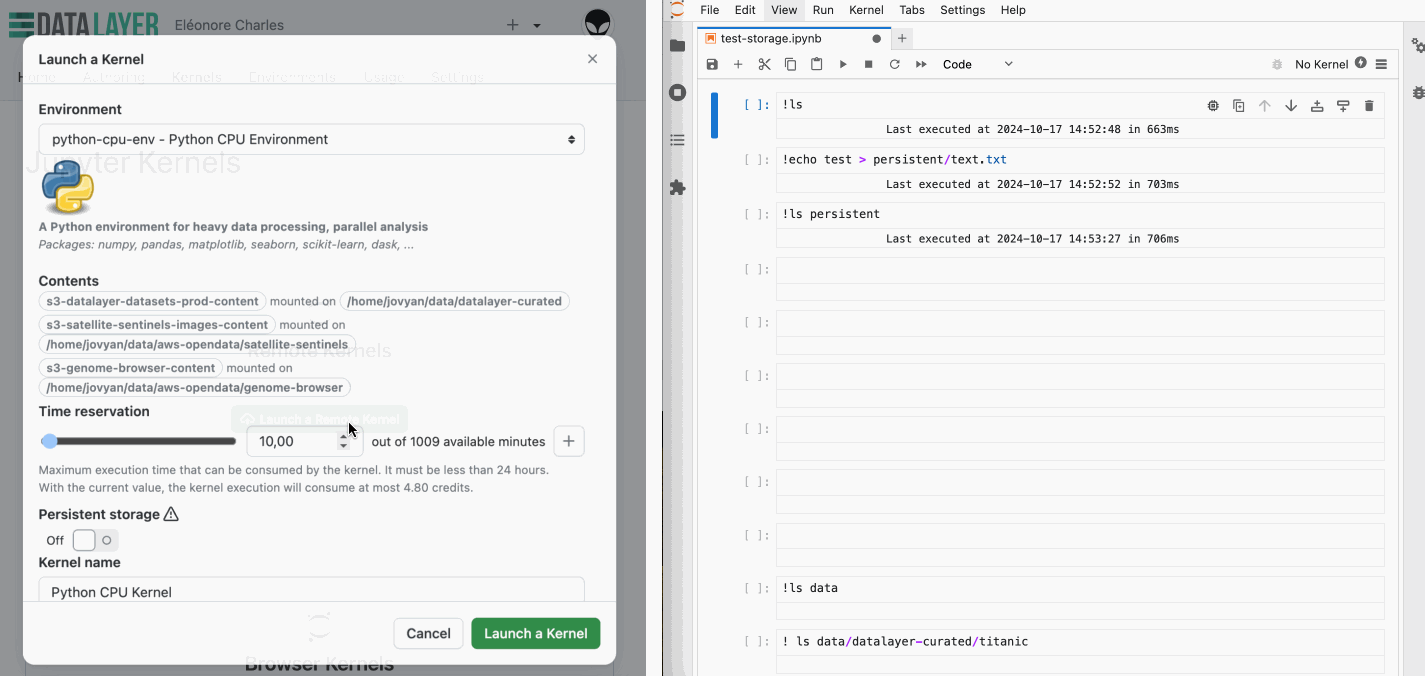The image size is (1425, 676).
Task: Close the test-storage.ipynb tab via its dot
Action: (876, 39)
